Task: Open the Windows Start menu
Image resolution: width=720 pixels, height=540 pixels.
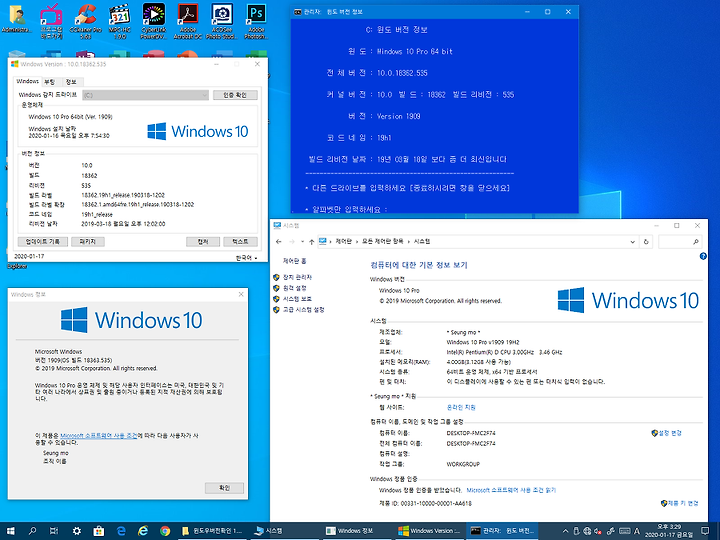Action: click(x=10, y=531)
